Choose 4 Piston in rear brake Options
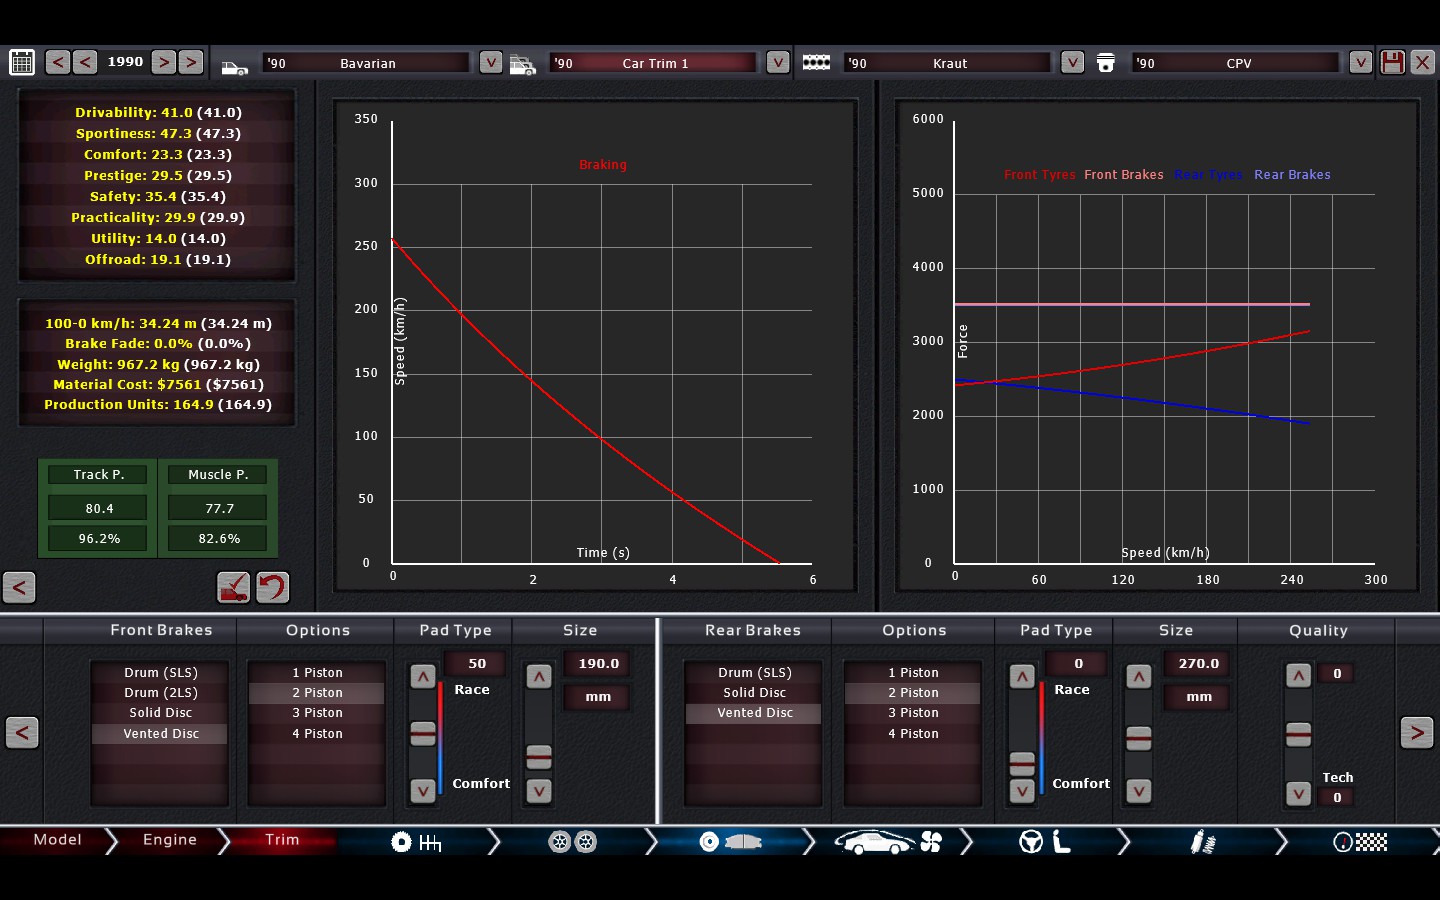This screenshot has height=900, width=1440. (x=913, y=734)
